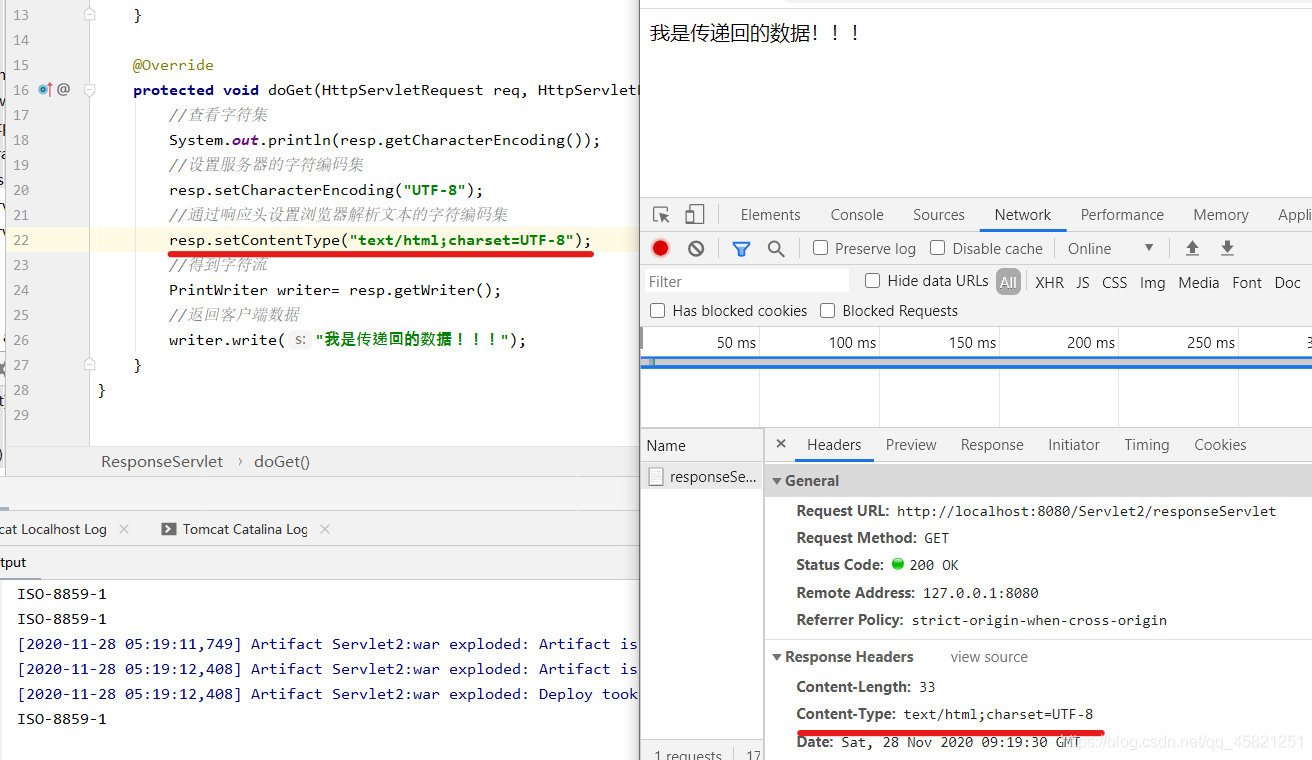Toggle the device toolbar icon
Screen dimensions: 1312x760
click(694, 215)
